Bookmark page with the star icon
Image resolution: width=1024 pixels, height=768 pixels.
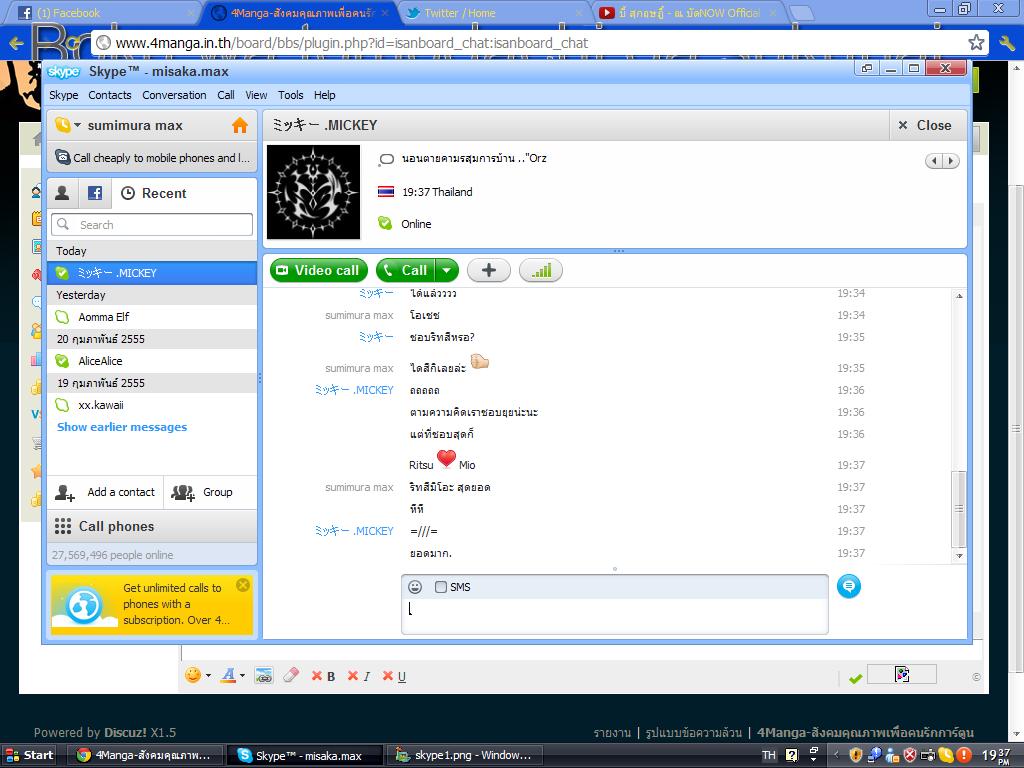(x=976, y=42)
